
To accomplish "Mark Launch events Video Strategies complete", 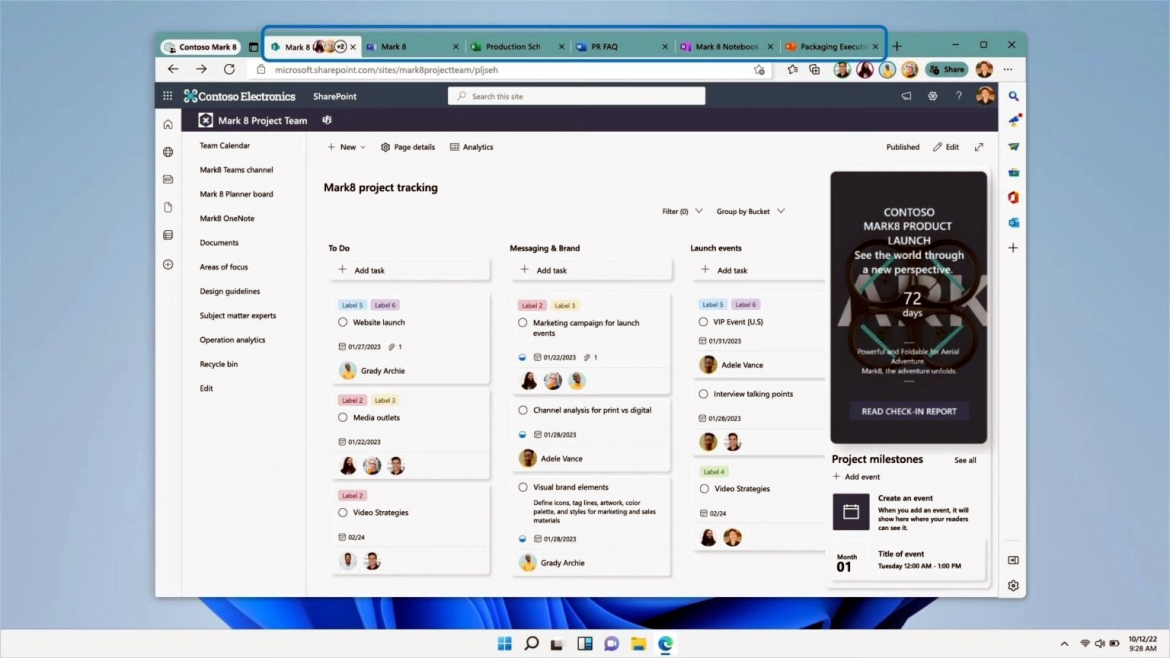I will [x=704, y=489].
